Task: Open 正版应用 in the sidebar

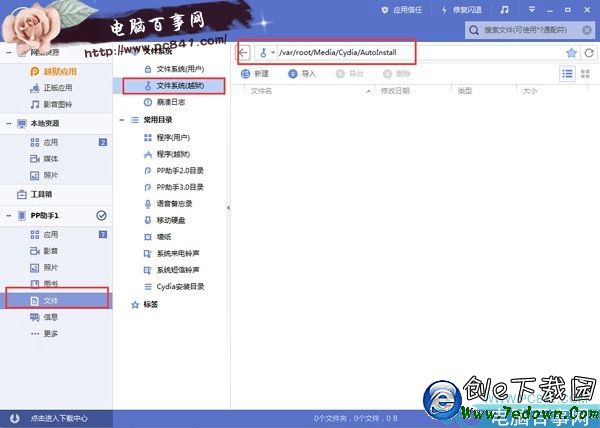Action: pos(51,88)
